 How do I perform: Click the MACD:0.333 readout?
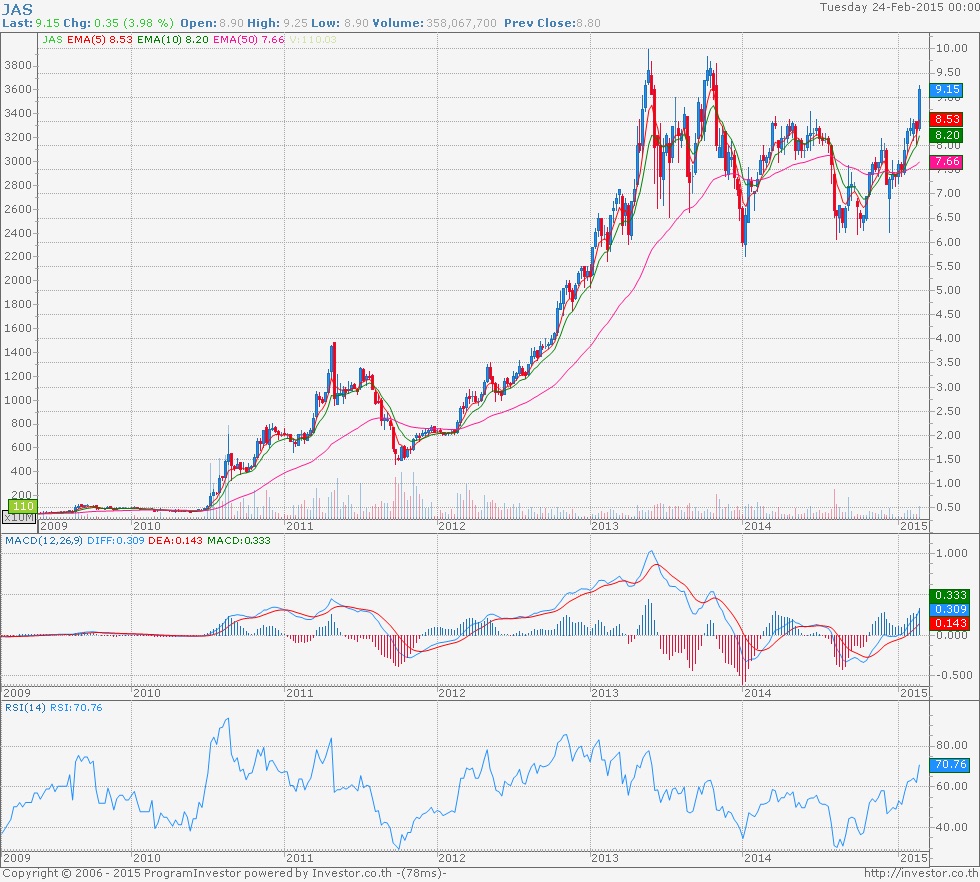[x=239, y=540]
